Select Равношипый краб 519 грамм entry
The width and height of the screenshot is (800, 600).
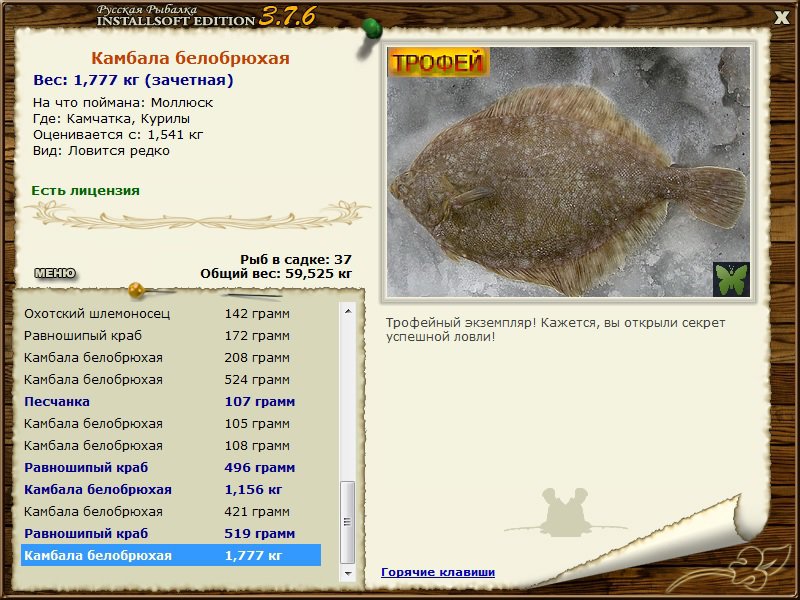point(171,533)
